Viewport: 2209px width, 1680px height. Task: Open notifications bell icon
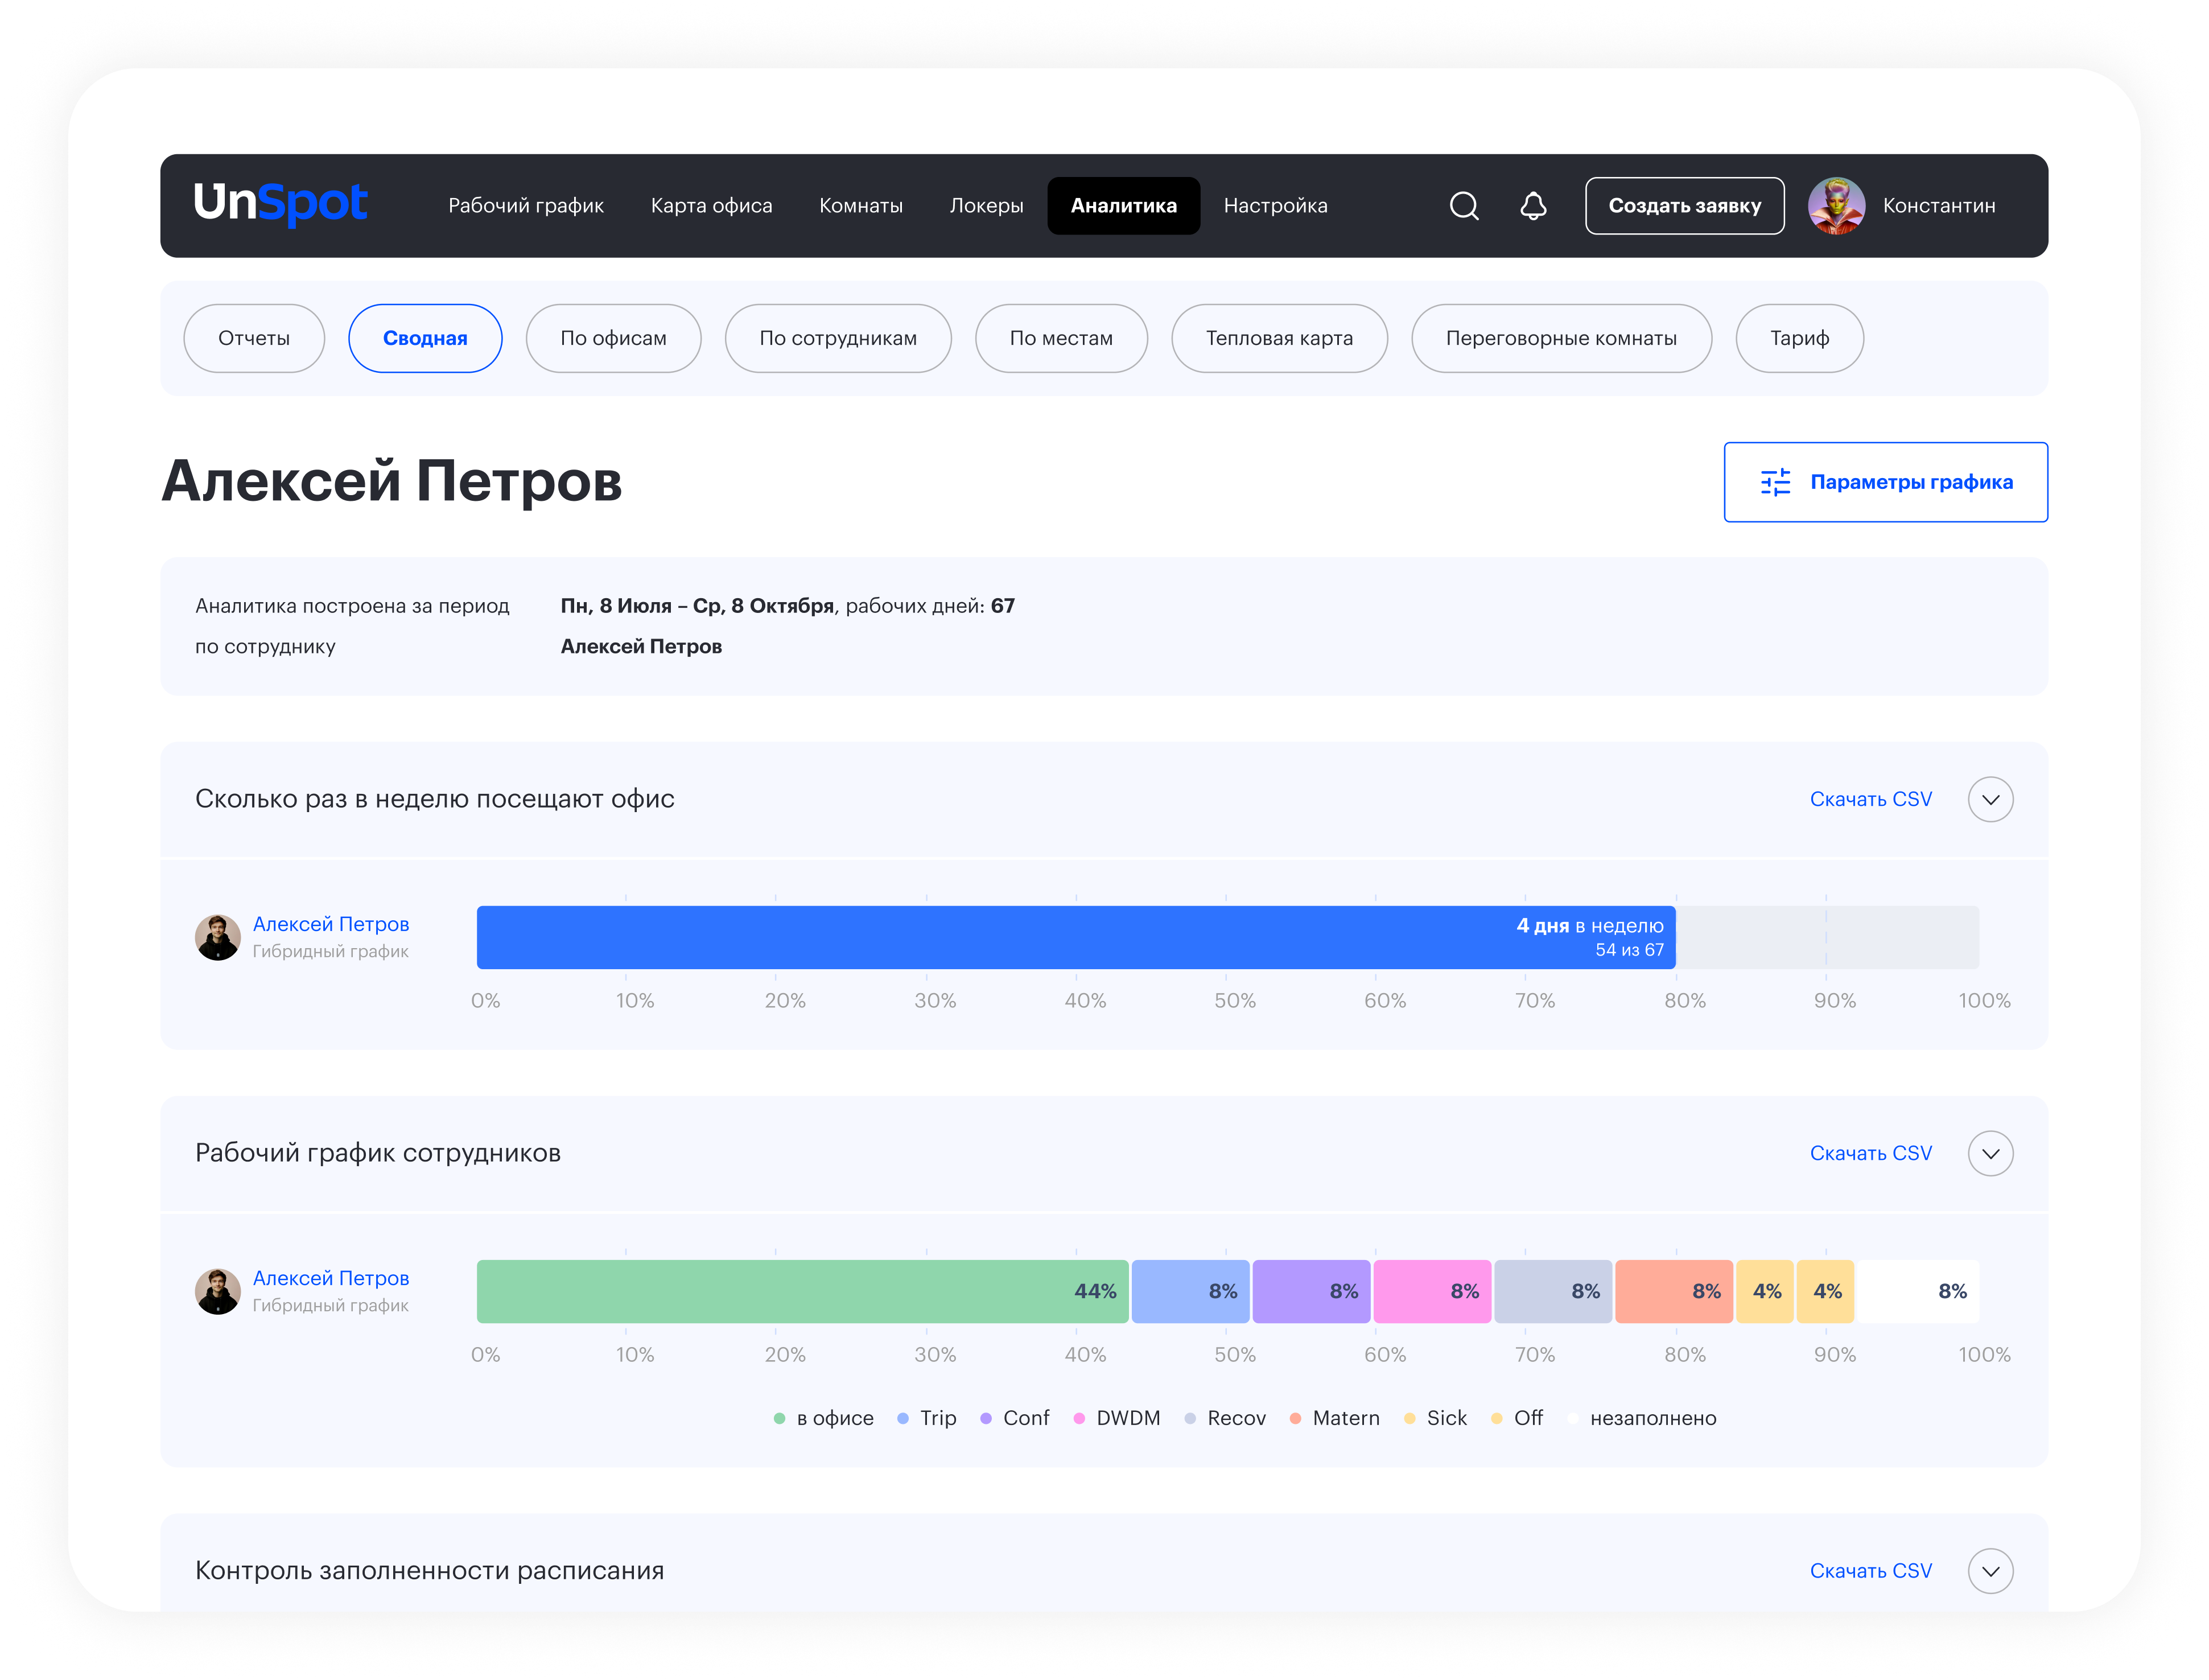click(x=1533, y=206)
